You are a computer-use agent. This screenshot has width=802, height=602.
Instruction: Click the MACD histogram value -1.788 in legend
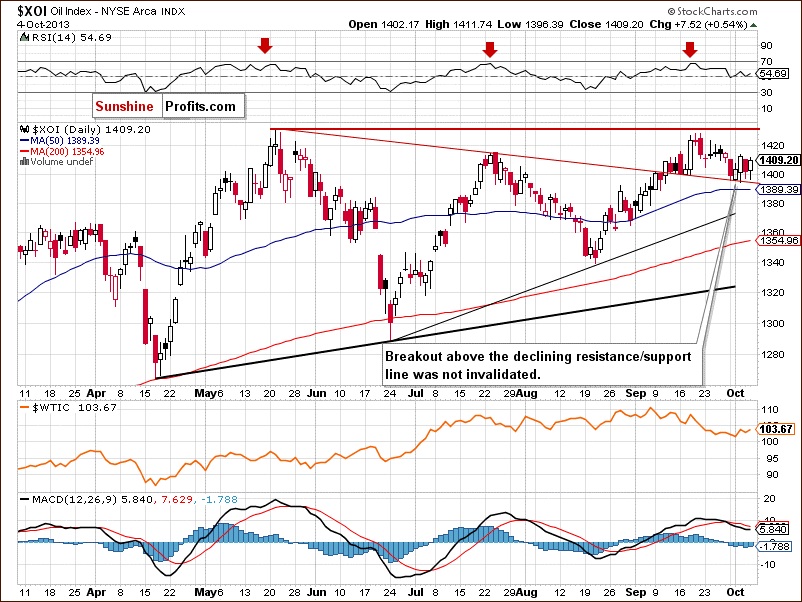click(x=219, y=499)
